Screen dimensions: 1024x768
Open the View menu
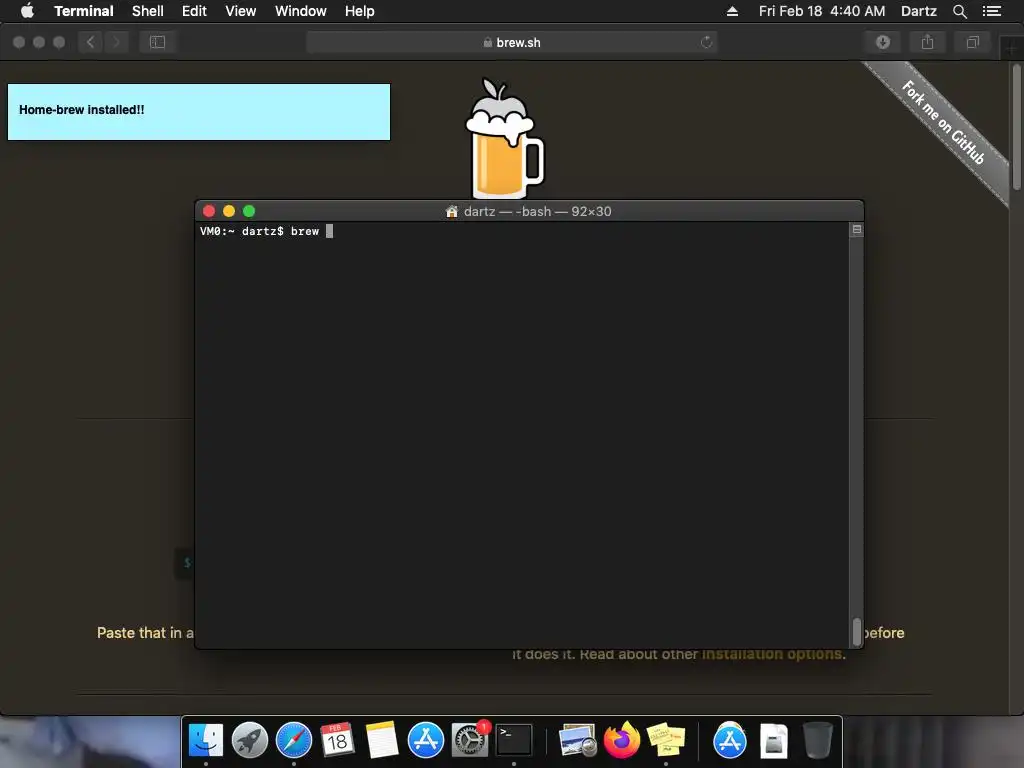240,11
